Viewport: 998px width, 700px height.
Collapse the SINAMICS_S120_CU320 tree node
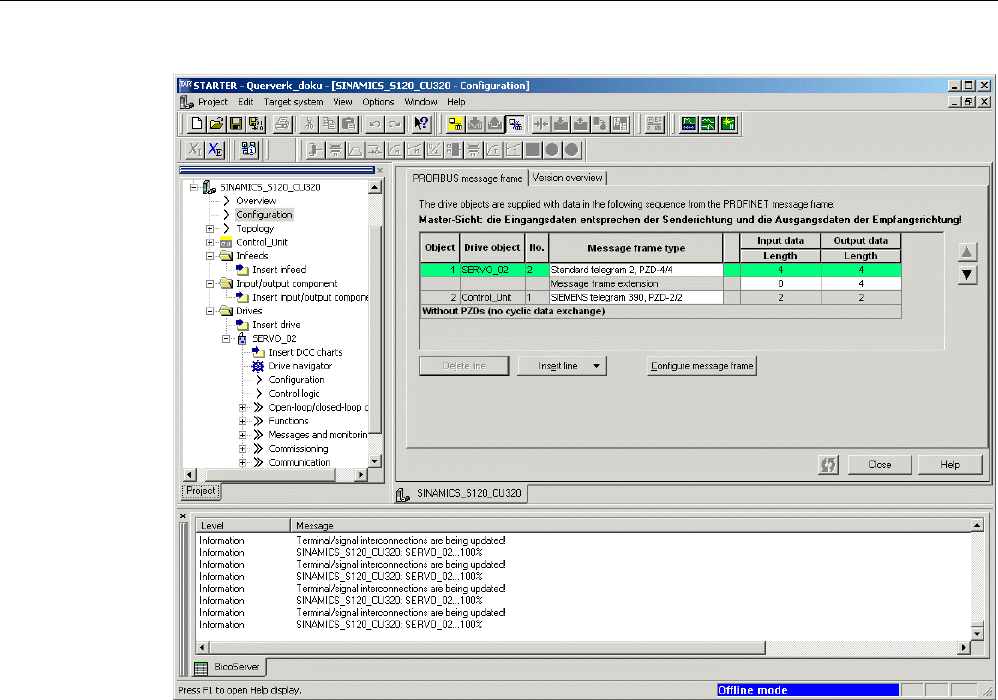193,187
